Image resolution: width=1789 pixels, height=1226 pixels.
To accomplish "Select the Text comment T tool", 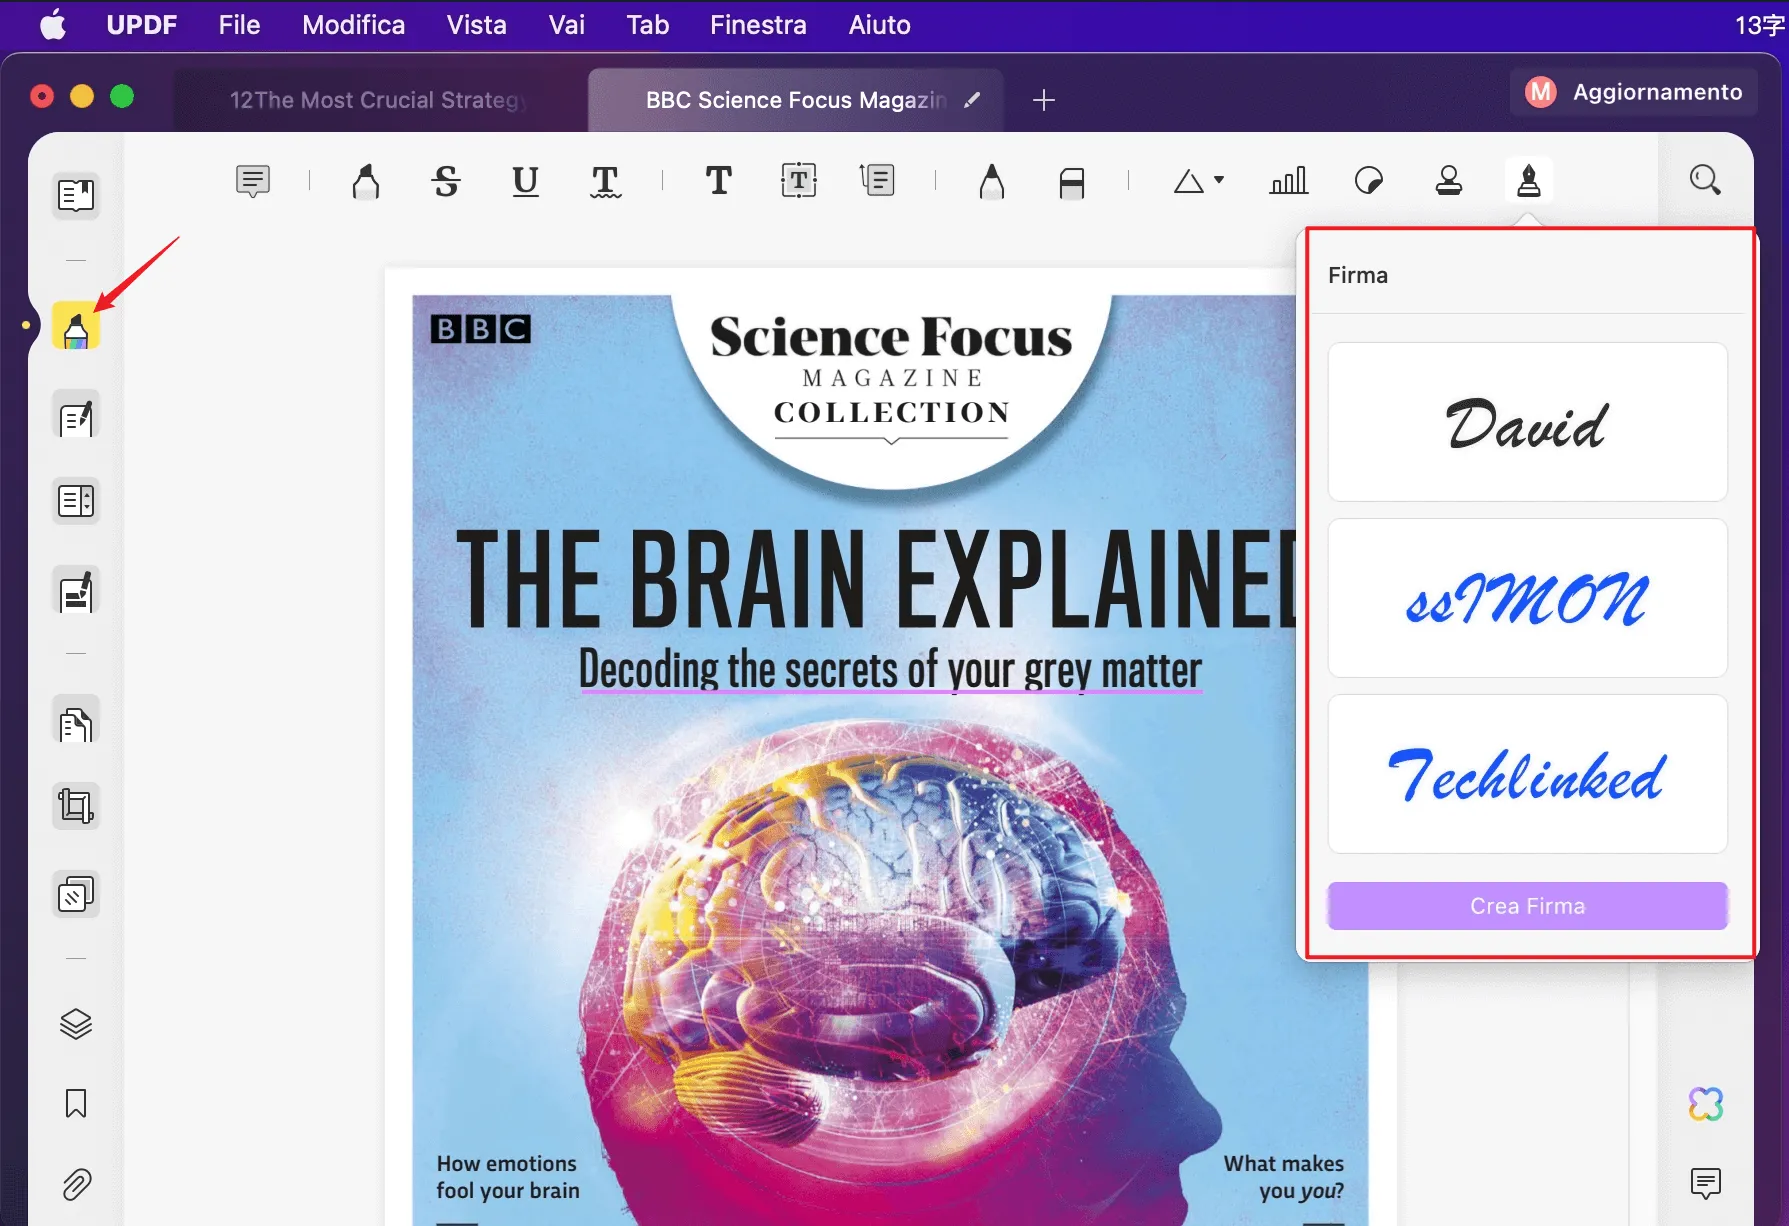I will [718, 181].
